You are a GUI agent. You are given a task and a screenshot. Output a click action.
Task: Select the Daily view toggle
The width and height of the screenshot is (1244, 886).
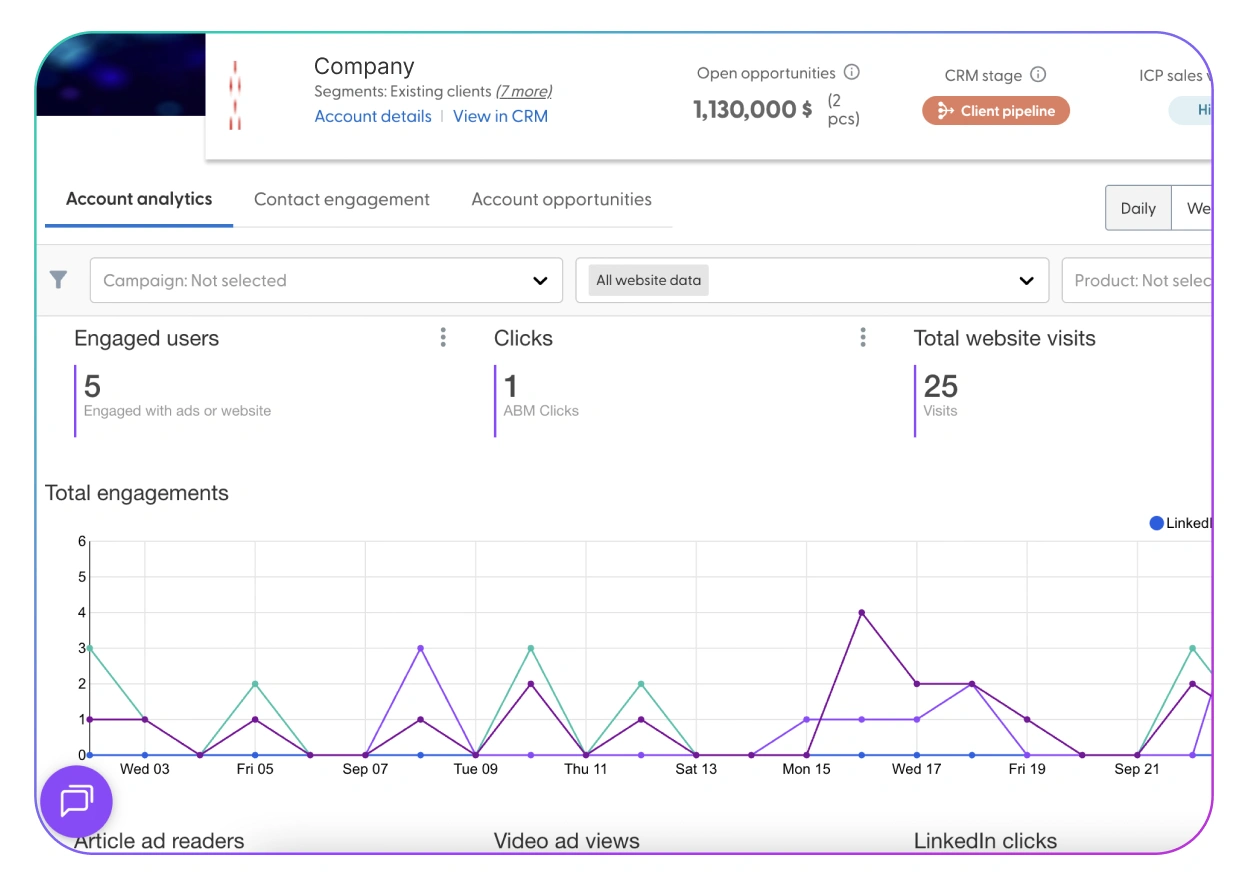[1137, 208]
